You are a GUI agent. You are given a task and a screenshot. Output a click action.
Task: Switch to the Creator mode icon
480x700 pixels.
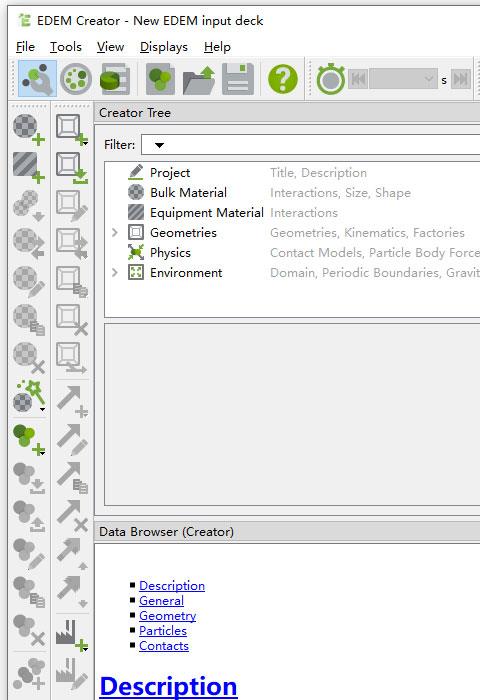pyautogui.click(x=37, y=79)
